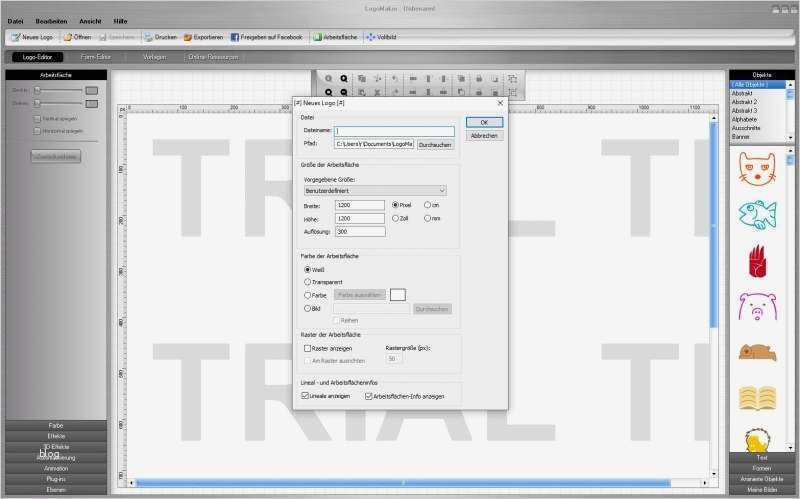Open the Bearbeiten menu
Screen dimensions: 800x499
pyautogui.click(x=52, y=21)
